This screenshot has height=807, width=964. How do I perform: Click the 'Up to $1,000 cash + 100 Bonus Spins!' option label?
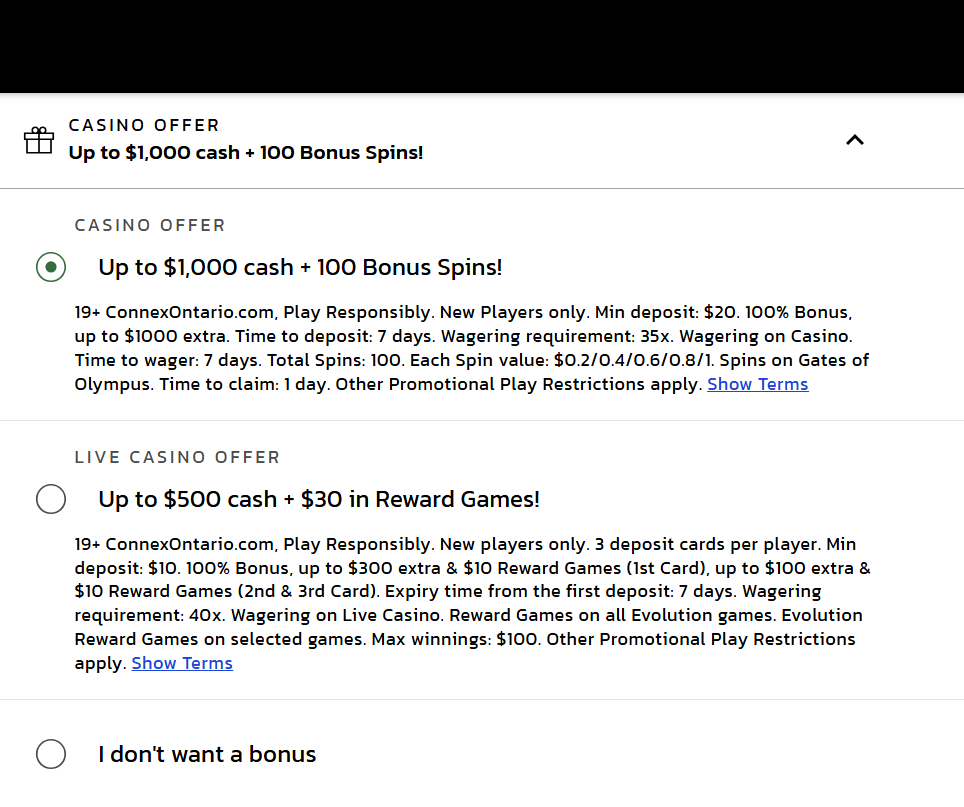[300, 267]
